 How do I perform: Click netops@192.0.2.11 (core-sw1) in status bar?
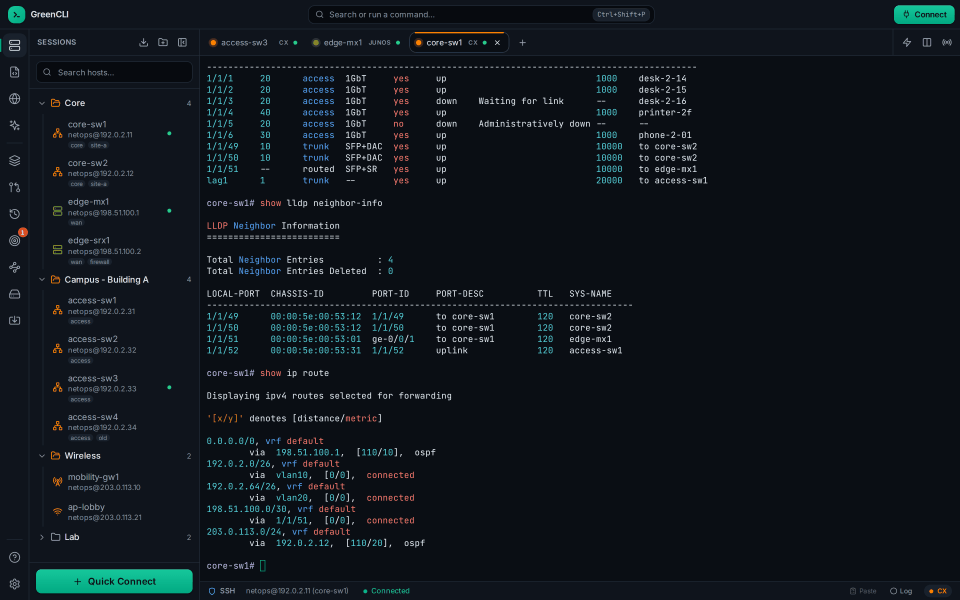(297, 591)
